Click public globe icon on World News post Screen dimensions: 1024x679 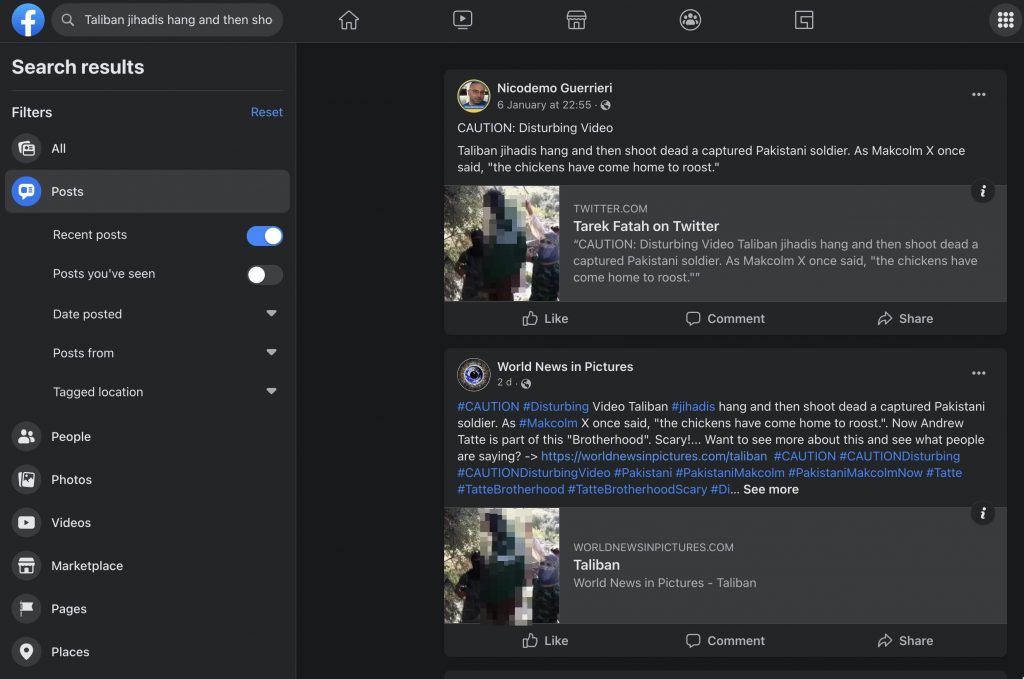point(526,383)
